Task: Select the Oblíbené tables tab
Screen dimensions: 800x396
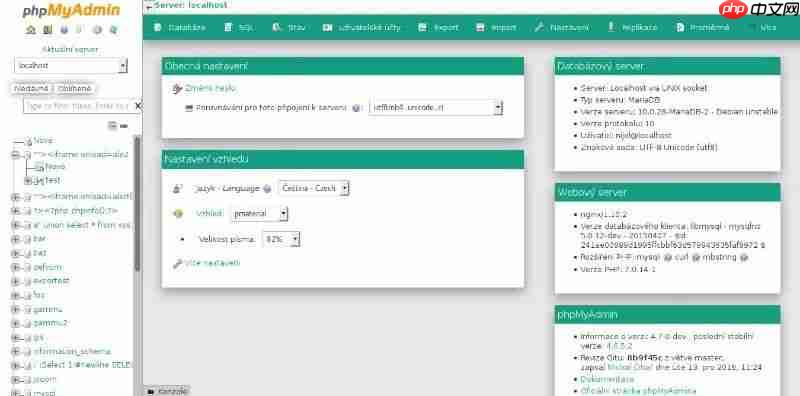Action: [x=74, y=89]
